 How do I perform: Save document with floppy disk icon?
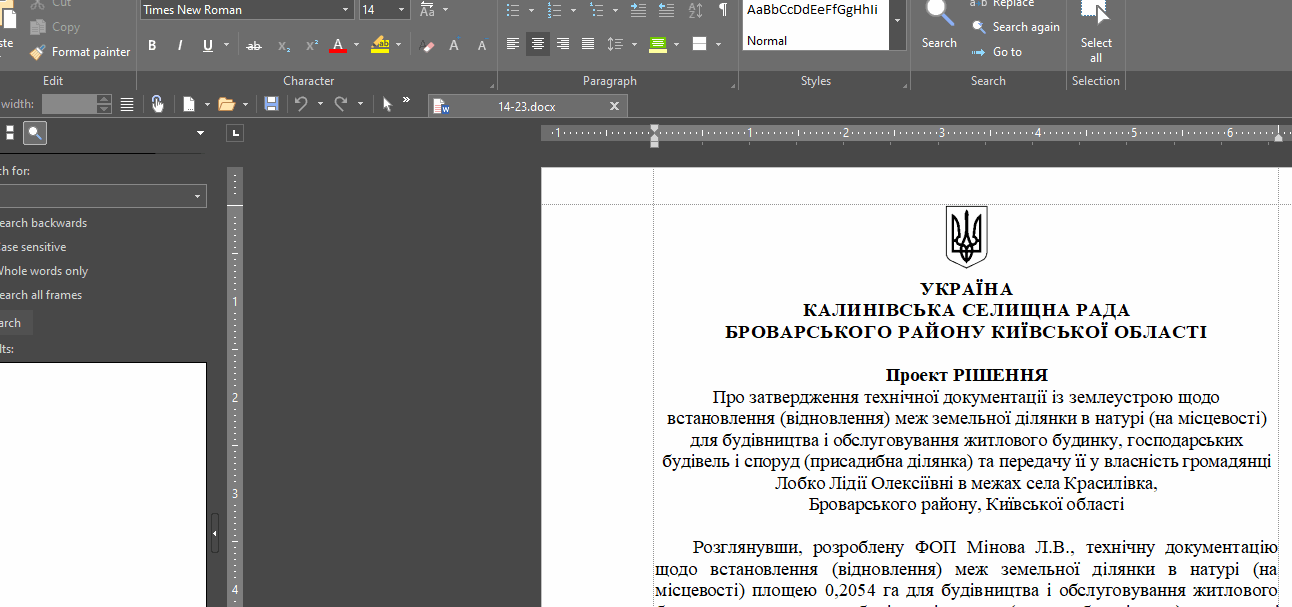[271, 104]
